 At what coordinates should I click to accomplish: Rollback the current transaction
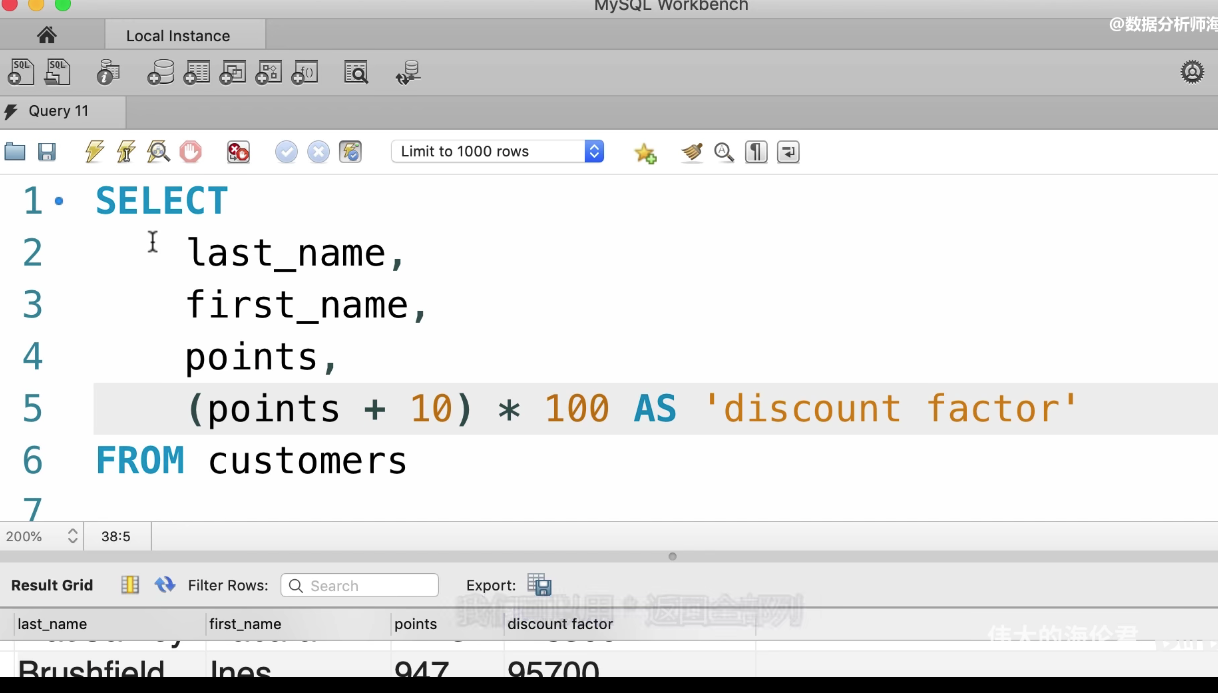(319, 152)
